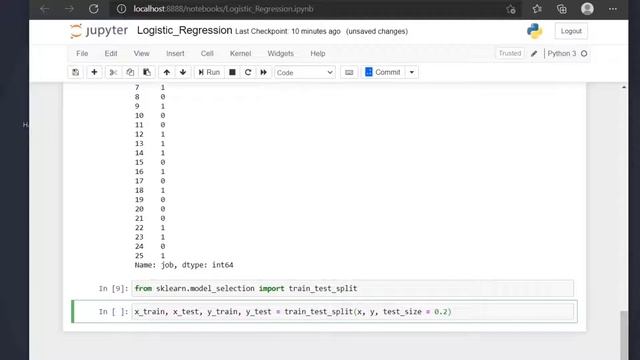Click output row index 20
The width and height of the screenshot is (640, 360).
pos(139,209)
